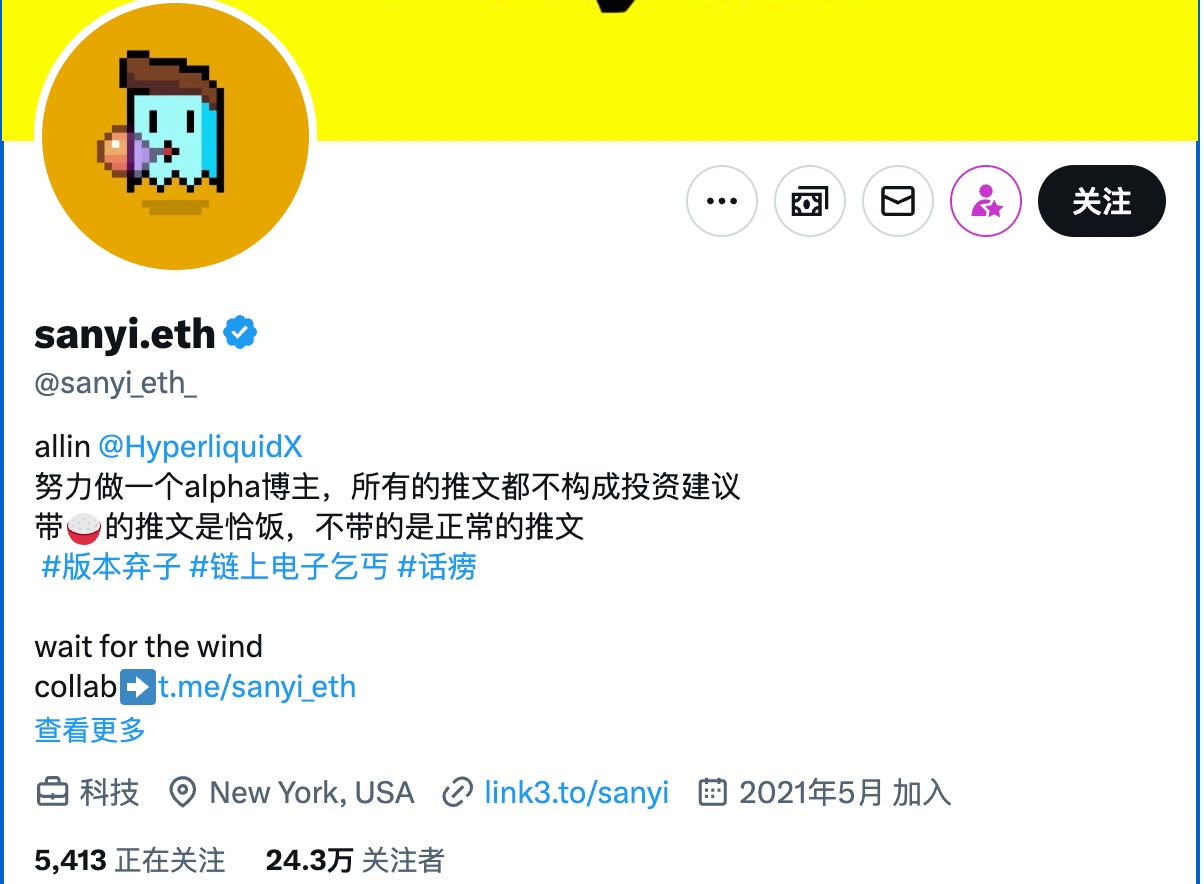Expand bio with 查看更多
The width and height of the screenshot is (1204, 884).
(90, 730)
